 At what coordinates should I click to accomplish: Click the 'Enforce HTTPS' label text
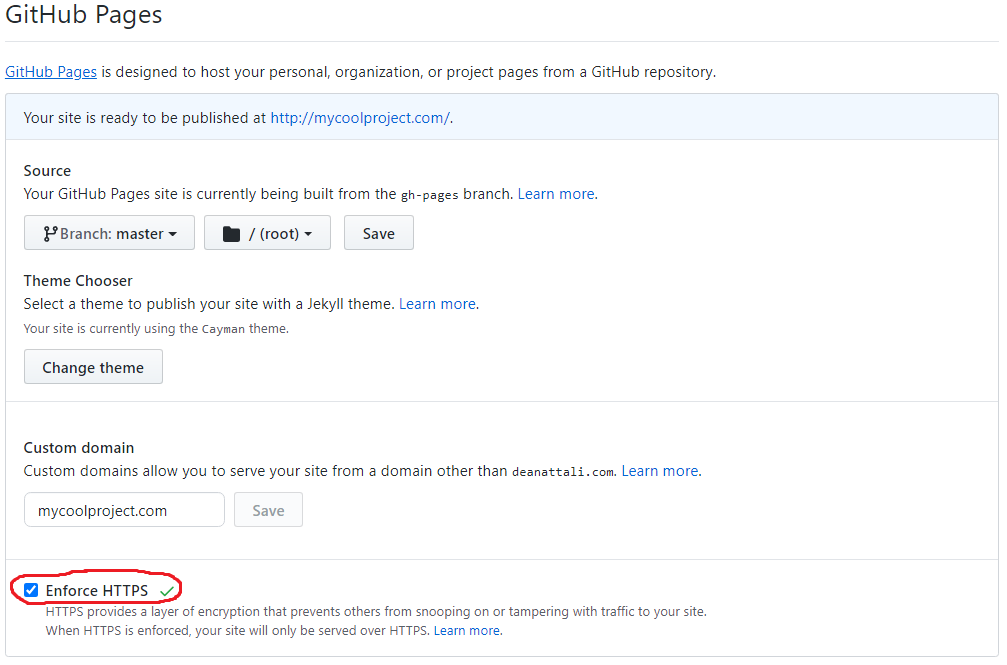[x=97, y=590]
